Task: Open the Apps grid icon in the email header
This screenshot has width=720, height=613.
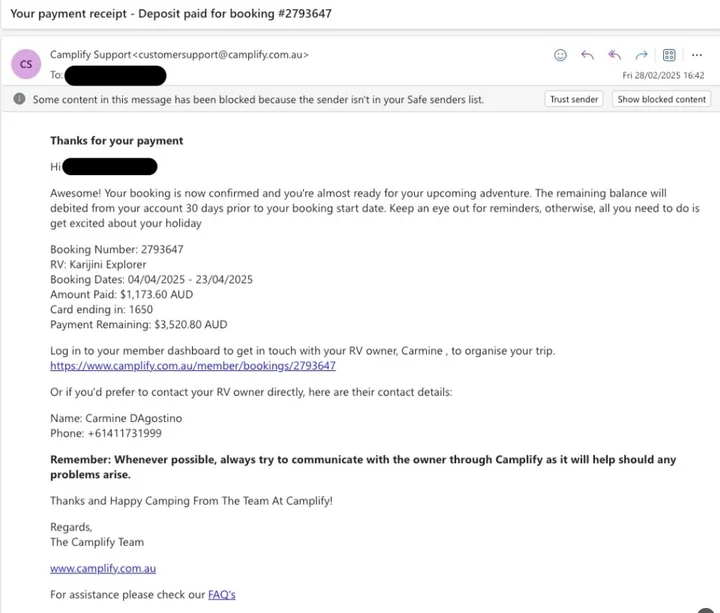Action: pos(669,55)
